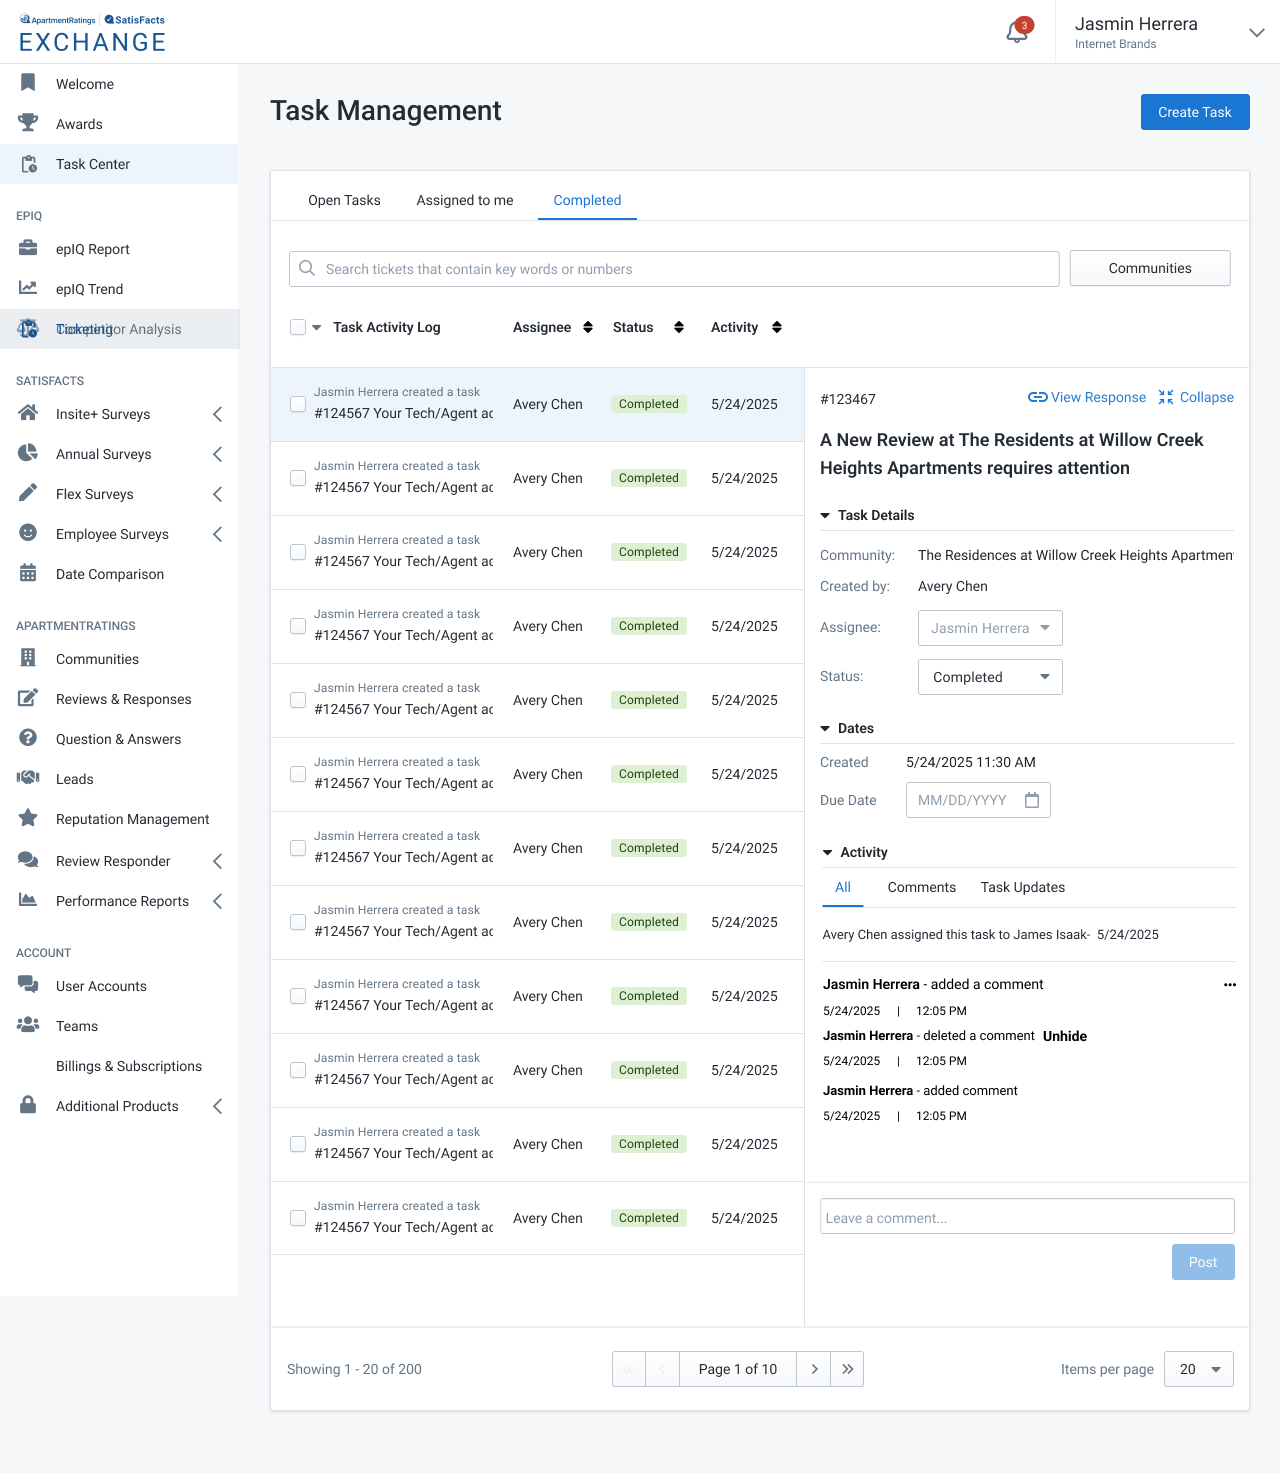Open the notifications bell
Viewport: 1280px width, 1473px height.
click(1016, 31)
